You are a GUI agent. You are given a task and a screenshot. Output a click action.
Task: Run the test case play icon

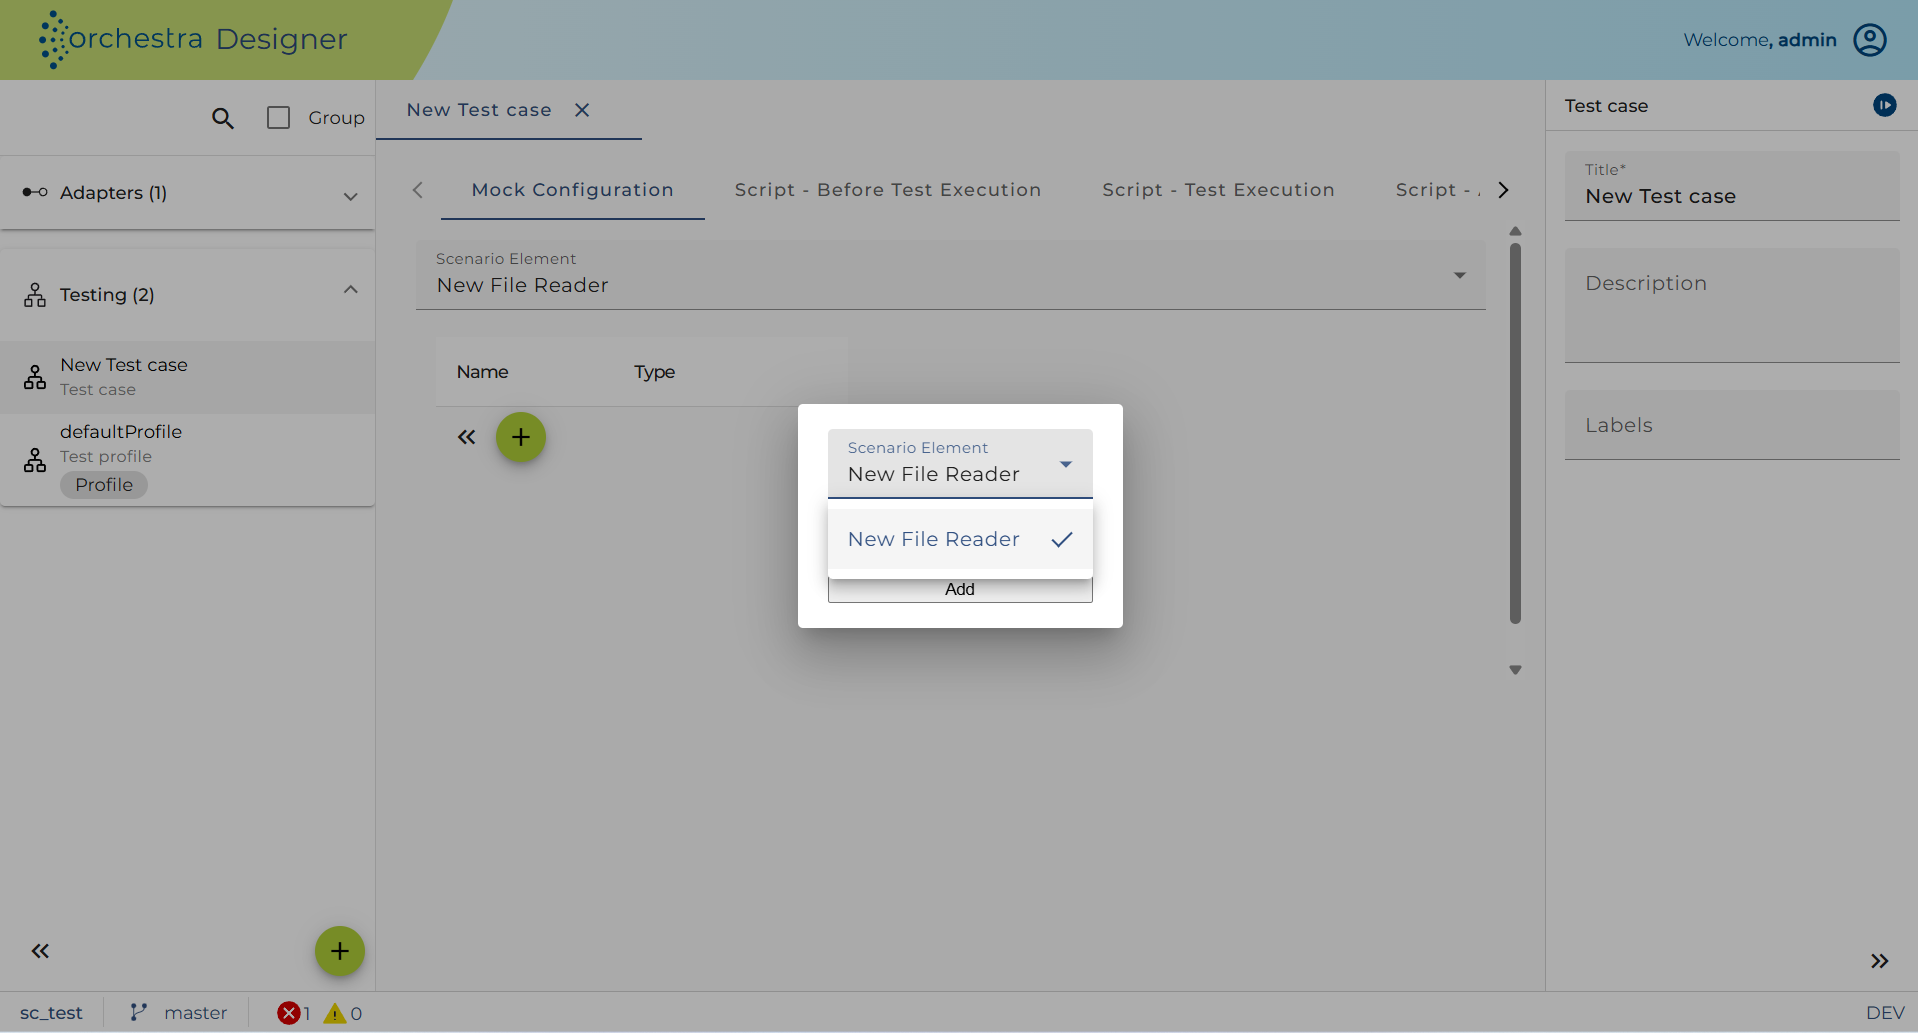[1884, 105]
